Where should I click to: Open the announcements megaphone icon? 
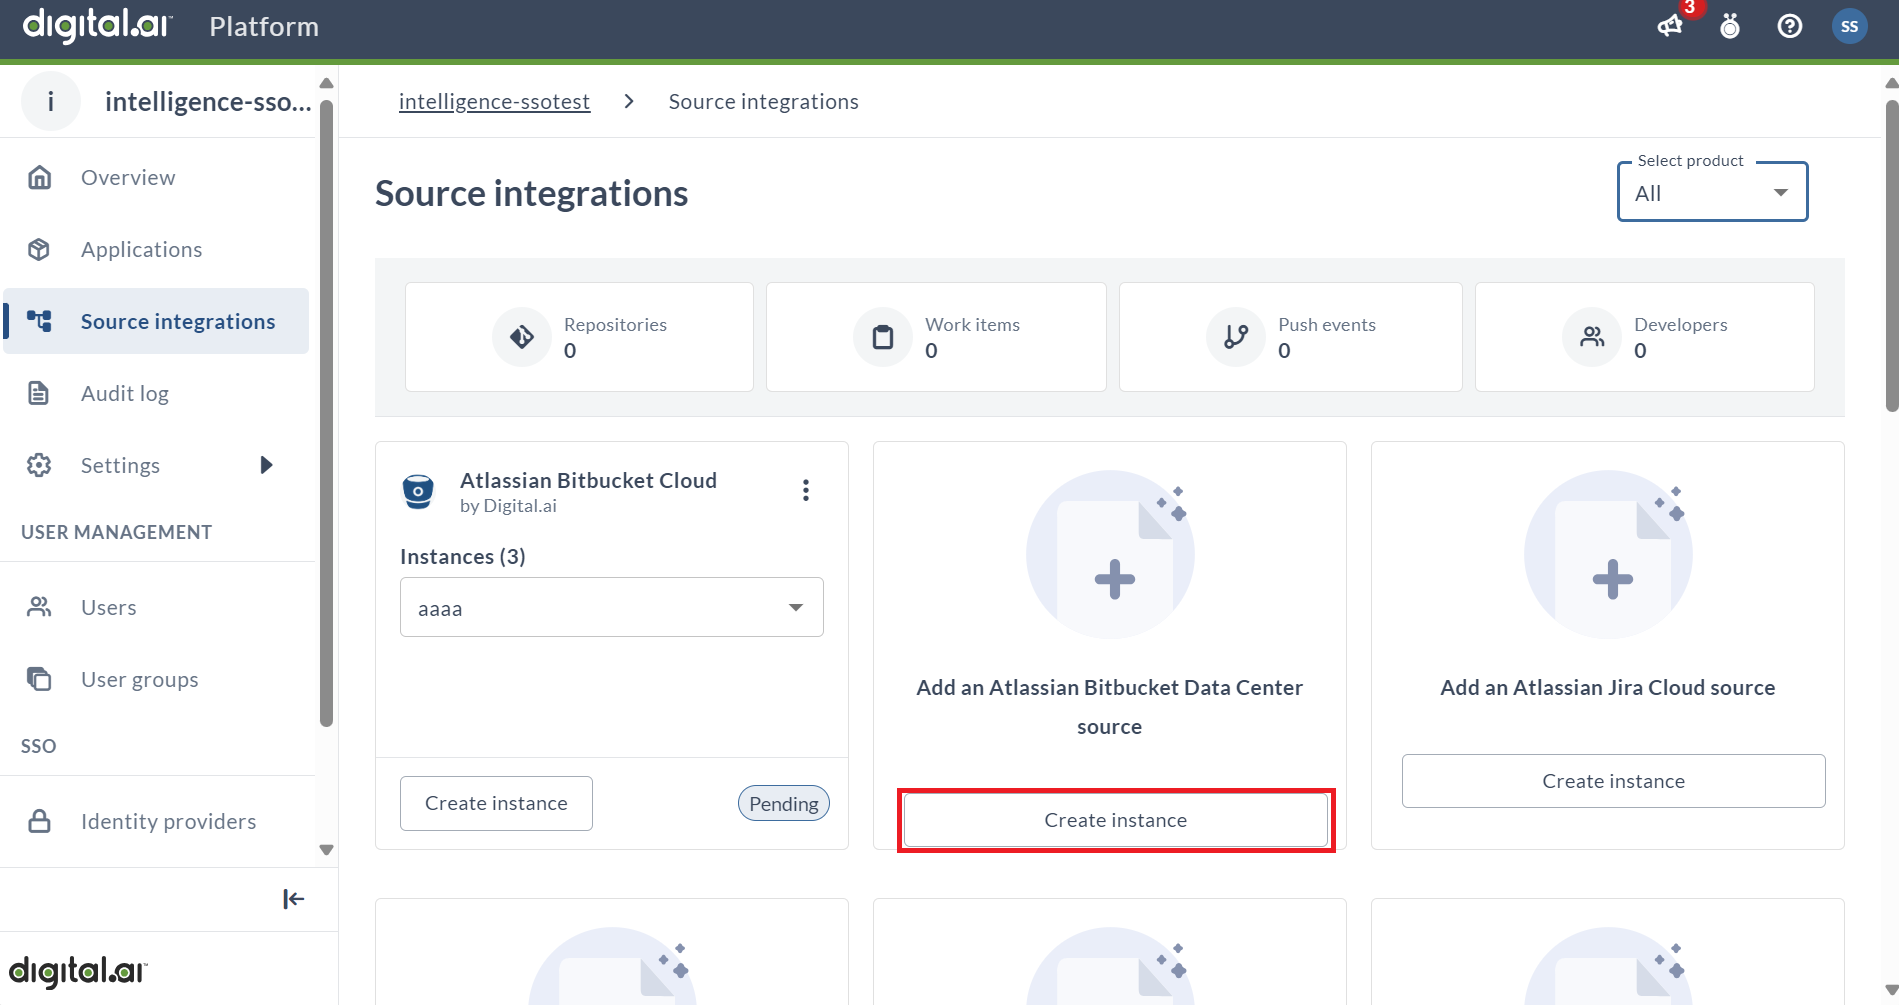coord(1670,26)
